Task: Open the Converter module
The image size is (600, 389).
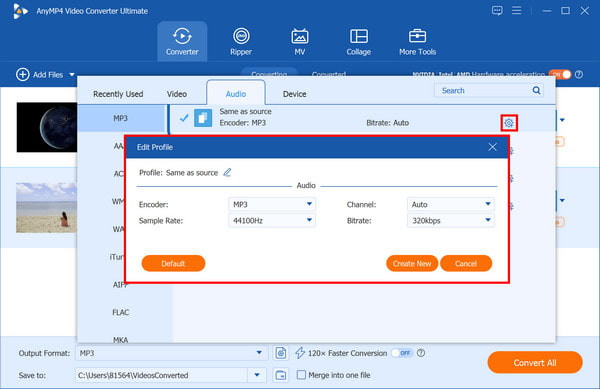Action: coord(182,41)
